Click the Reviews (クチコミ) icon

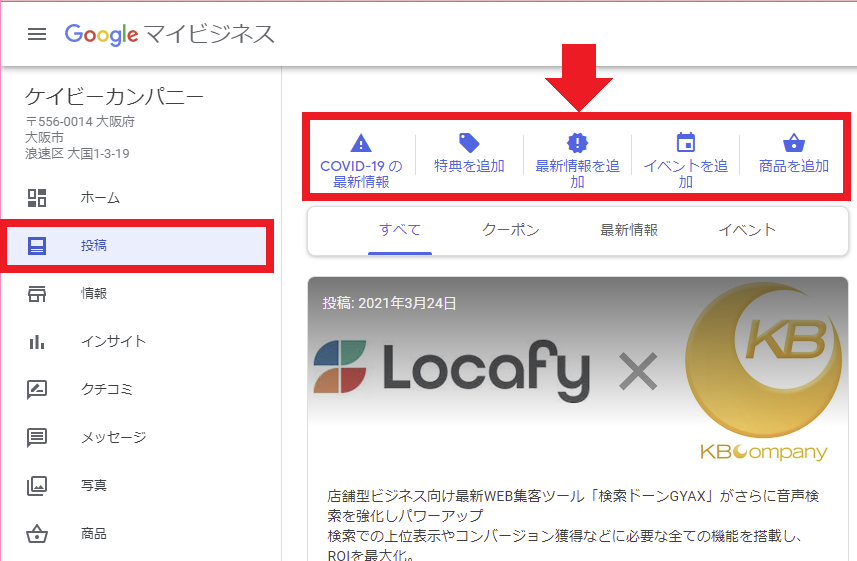(x=37, y=390)
